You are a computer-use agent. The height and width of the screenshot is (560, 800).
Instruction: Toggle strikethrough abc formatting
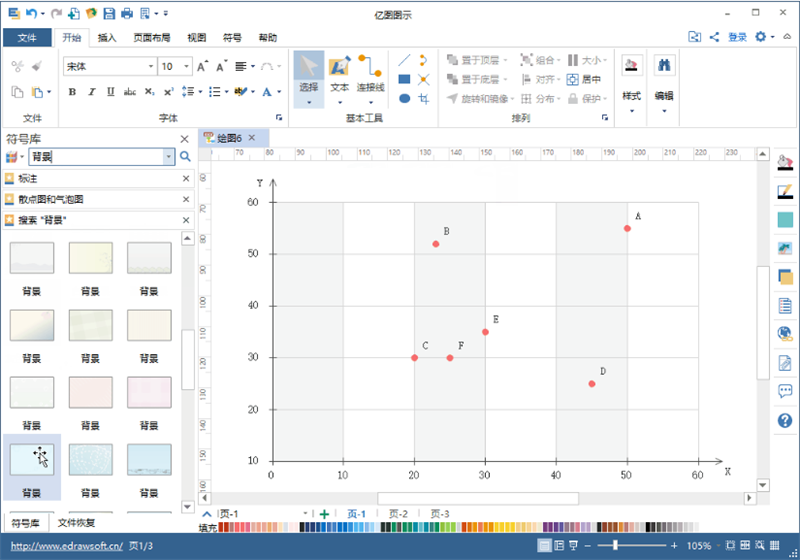130,92
